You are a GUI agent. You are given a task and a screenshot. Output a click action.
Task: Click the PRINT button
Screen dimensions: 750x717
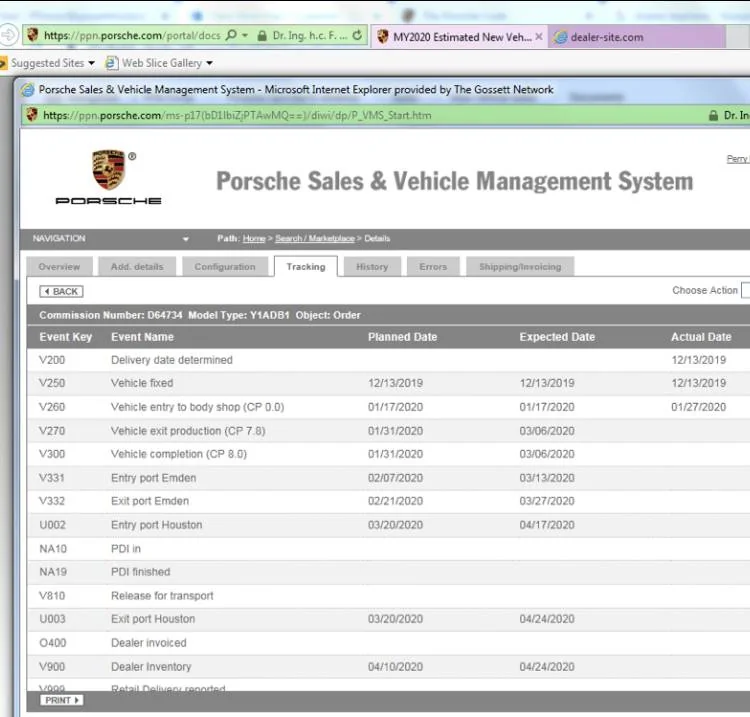coord(62,700)
